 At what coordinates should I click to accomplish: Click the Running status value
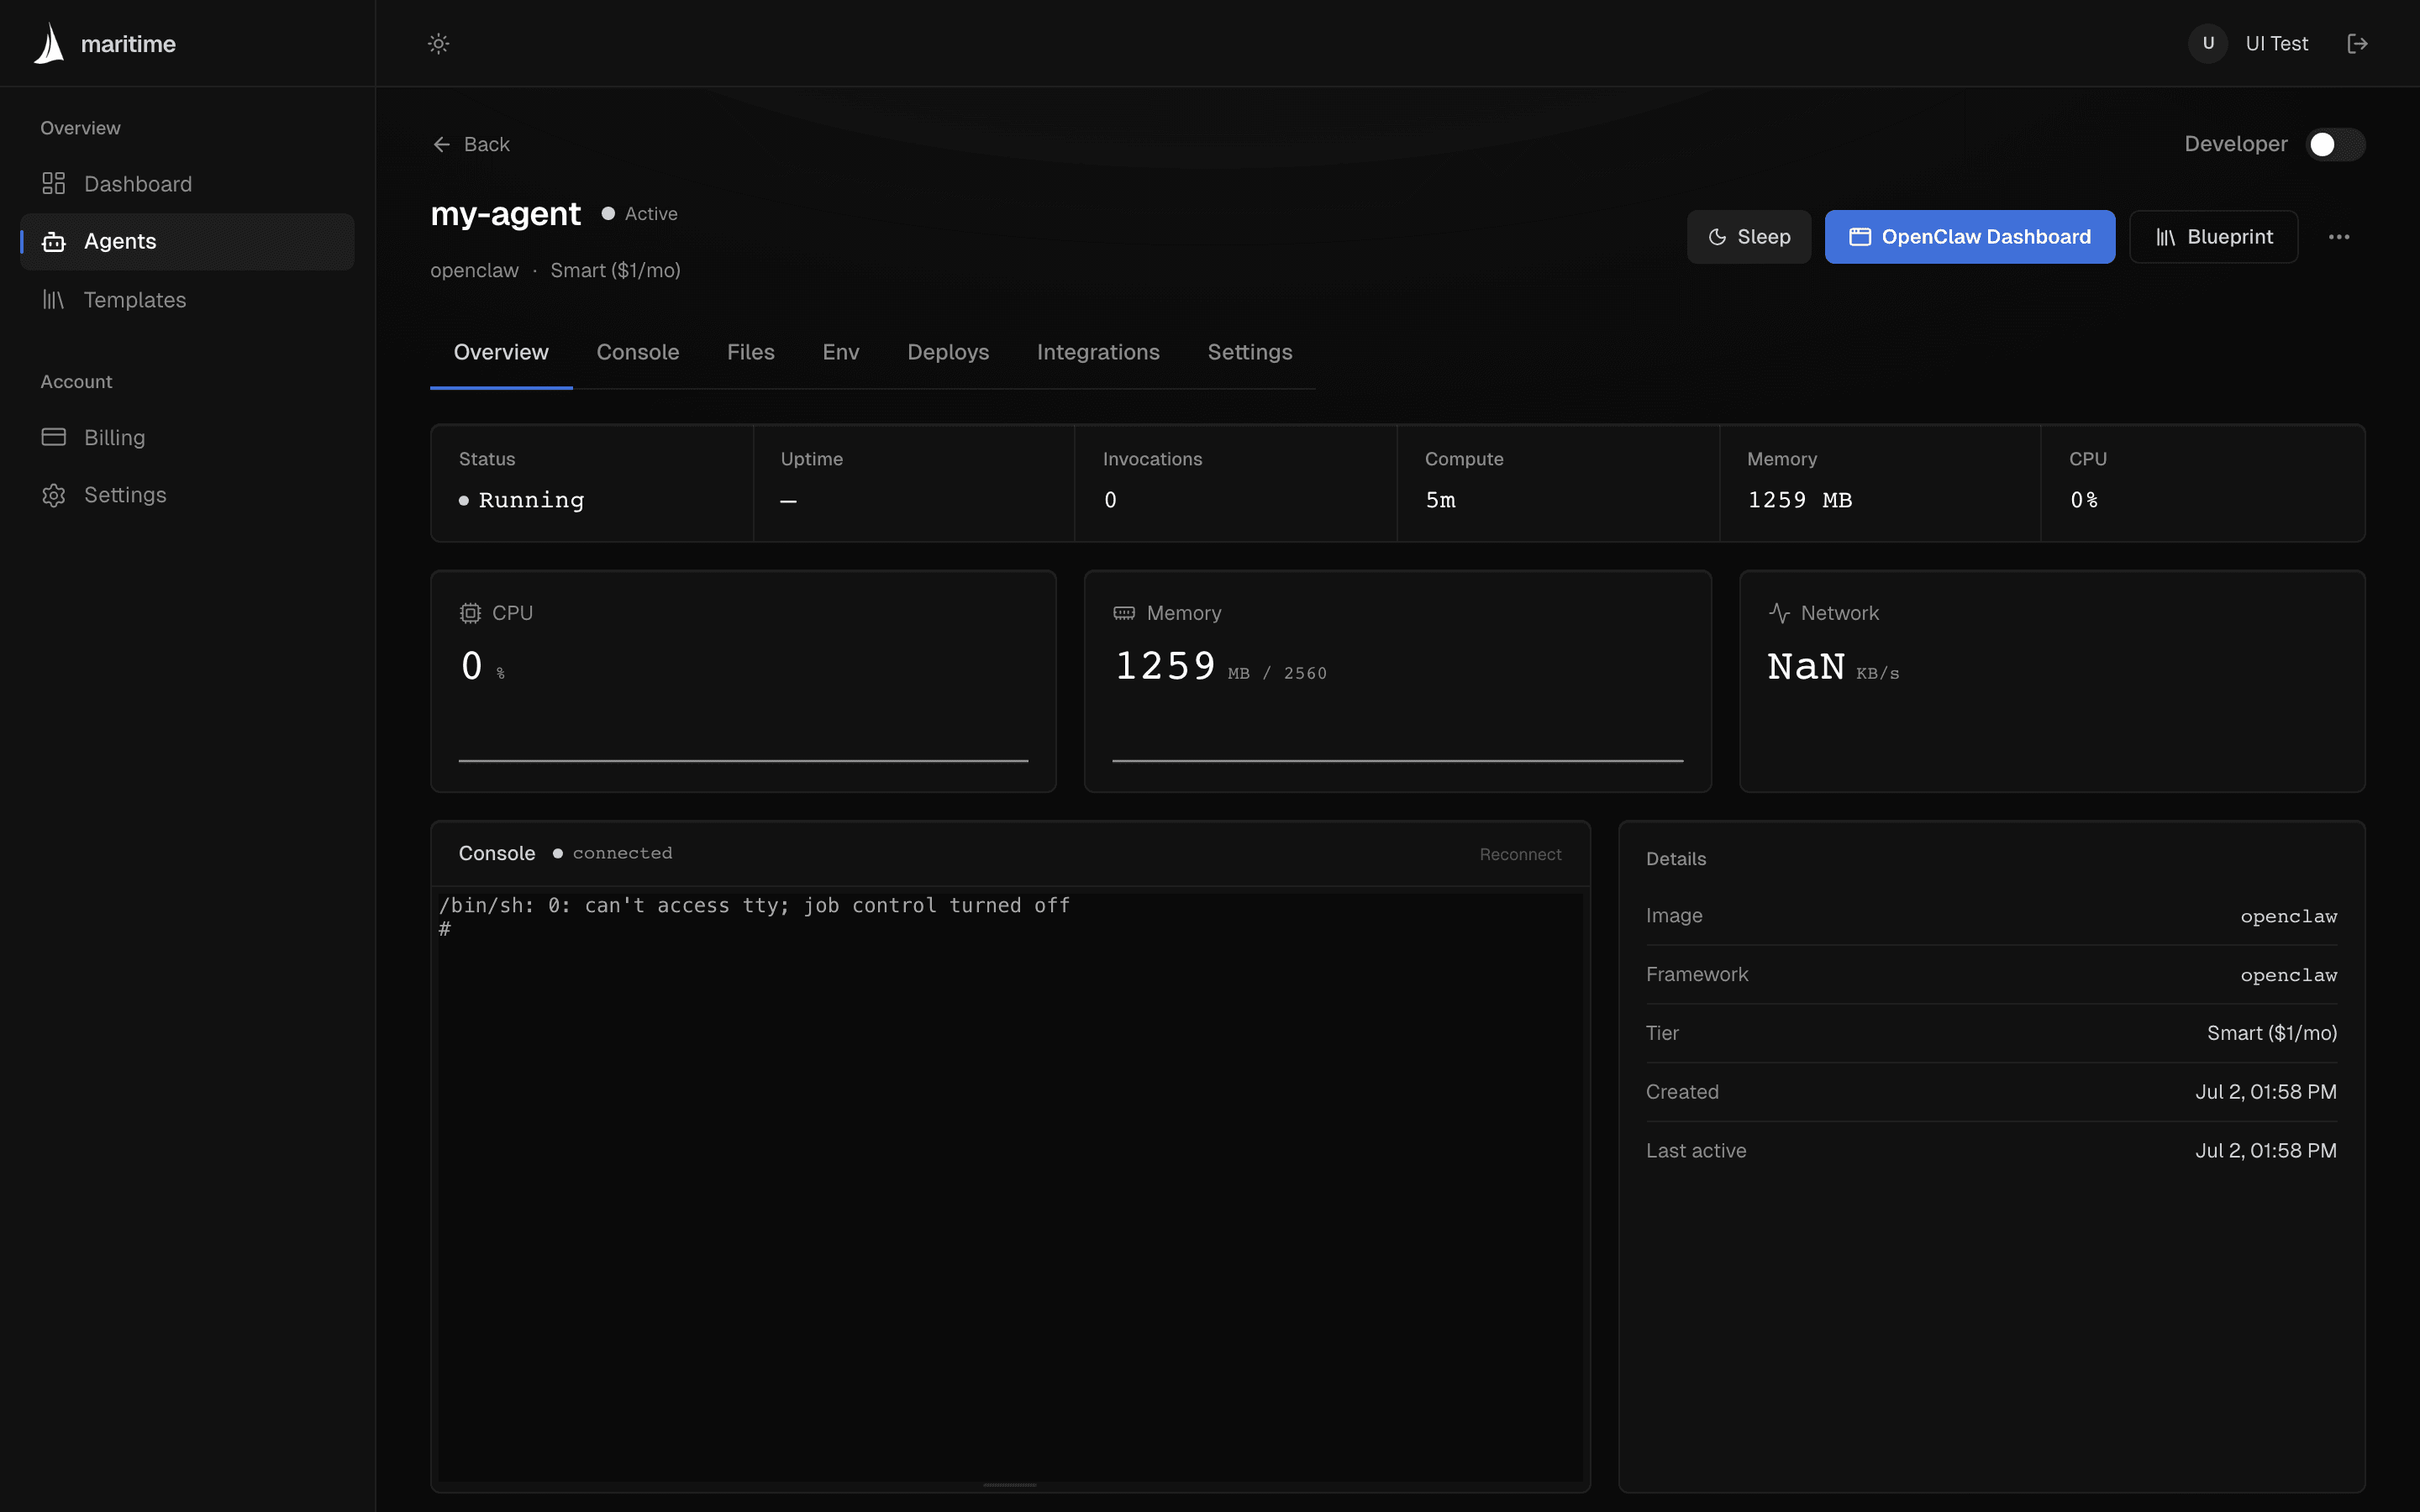point(522,500)
